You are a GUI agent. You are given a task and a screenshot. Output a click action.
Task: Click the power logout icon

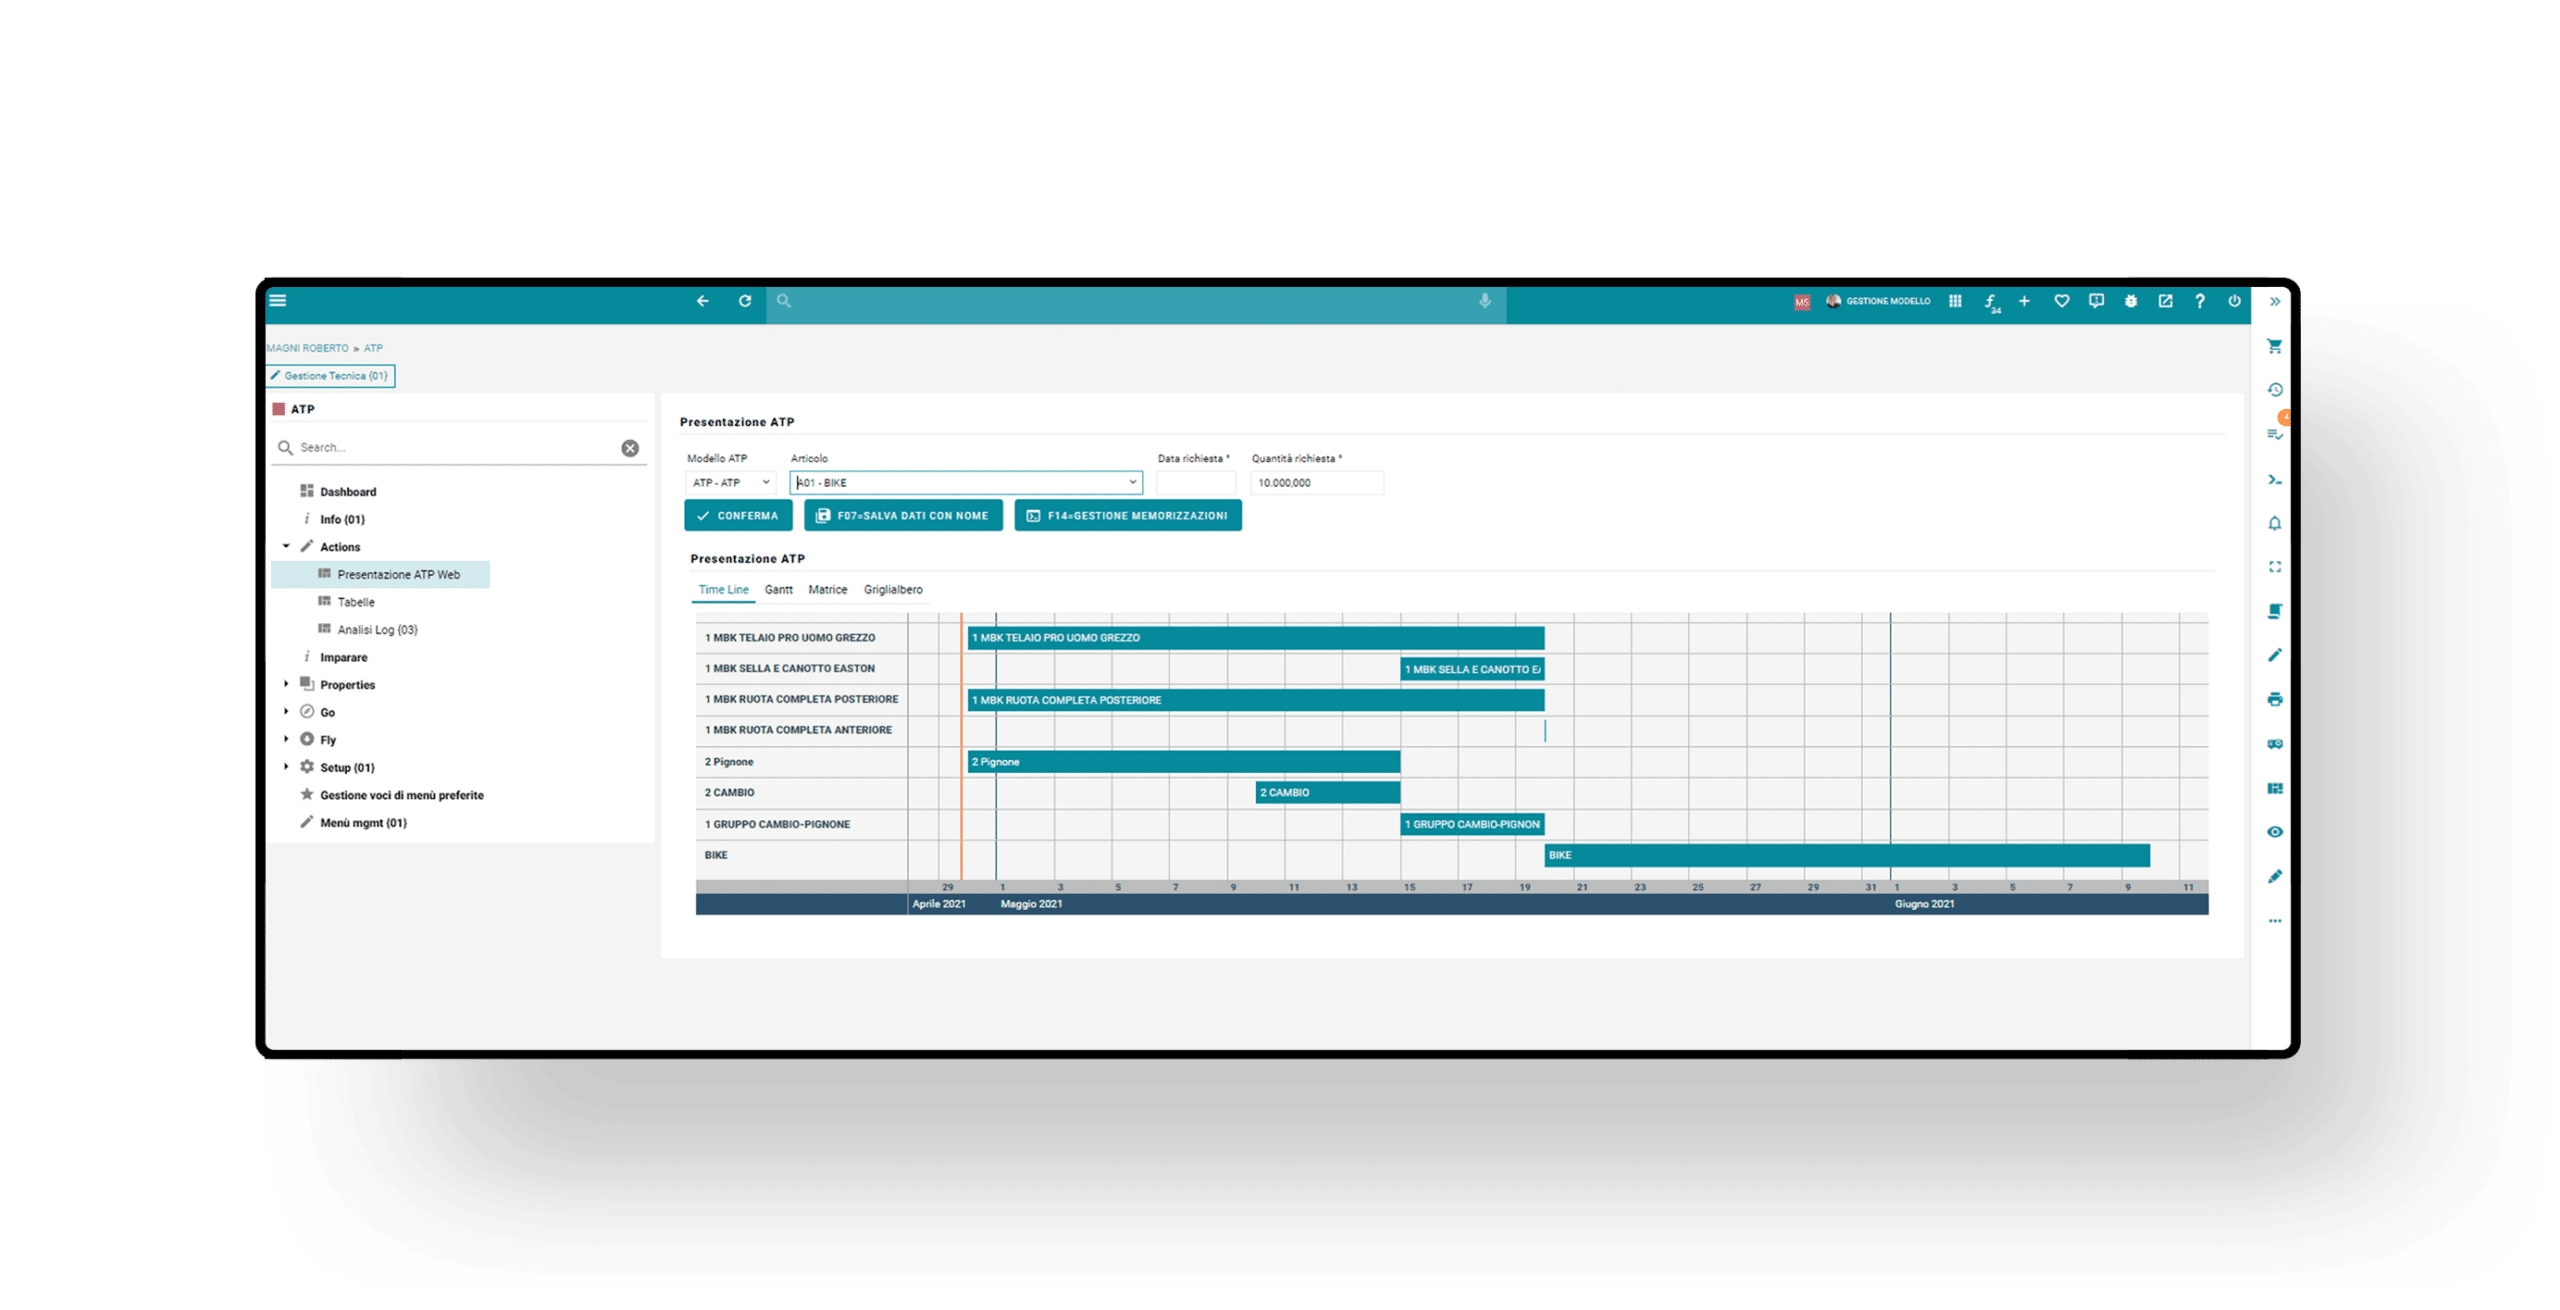click(2234, 301)
